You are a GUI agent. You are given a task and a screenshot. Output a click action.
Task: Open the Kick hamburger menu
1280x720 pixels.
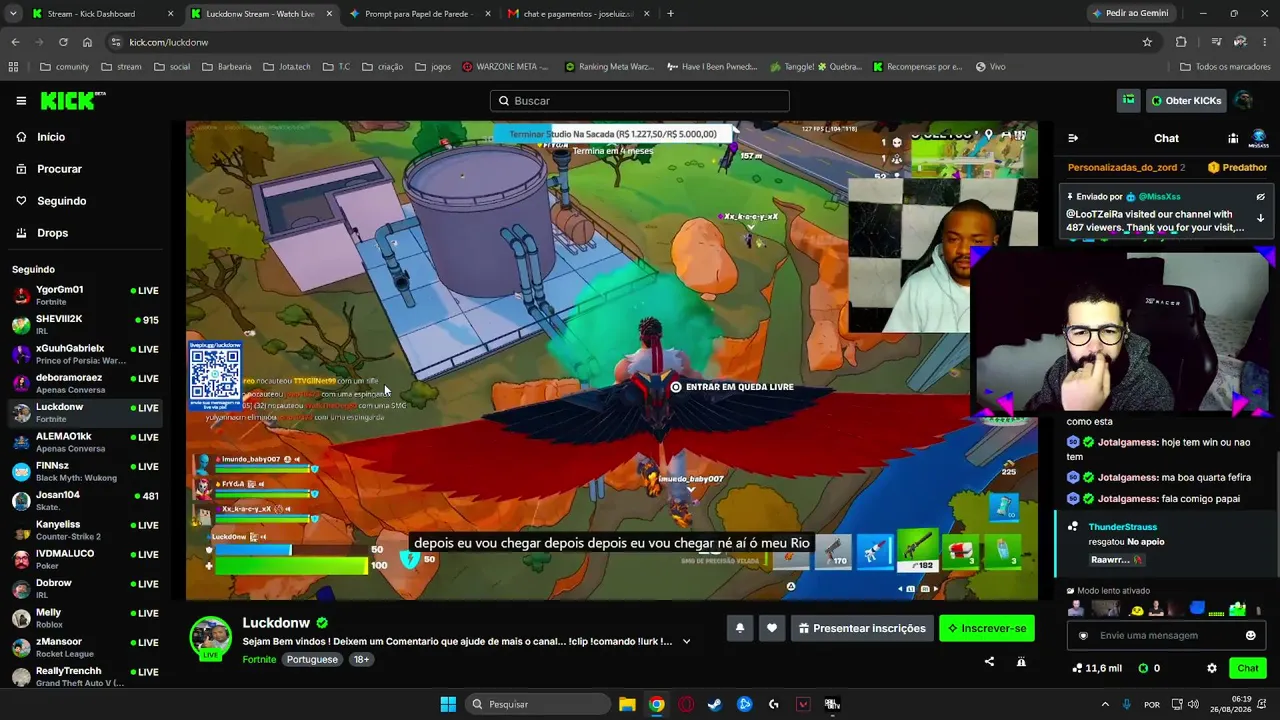click(x=21, y=101)
